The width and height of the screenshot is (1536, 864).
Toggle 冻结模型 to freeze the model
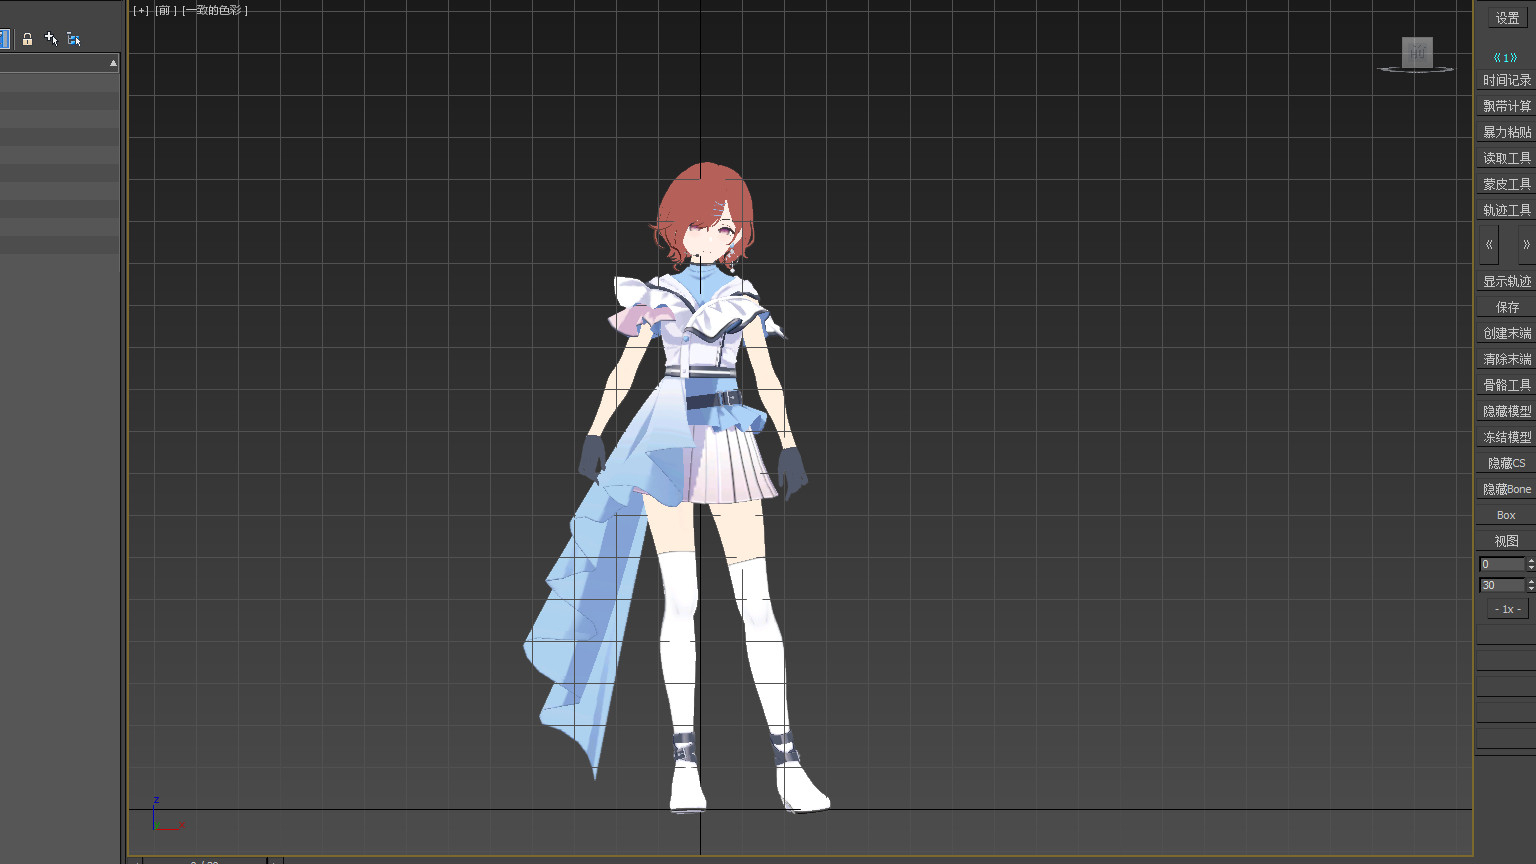(1506, 437)
